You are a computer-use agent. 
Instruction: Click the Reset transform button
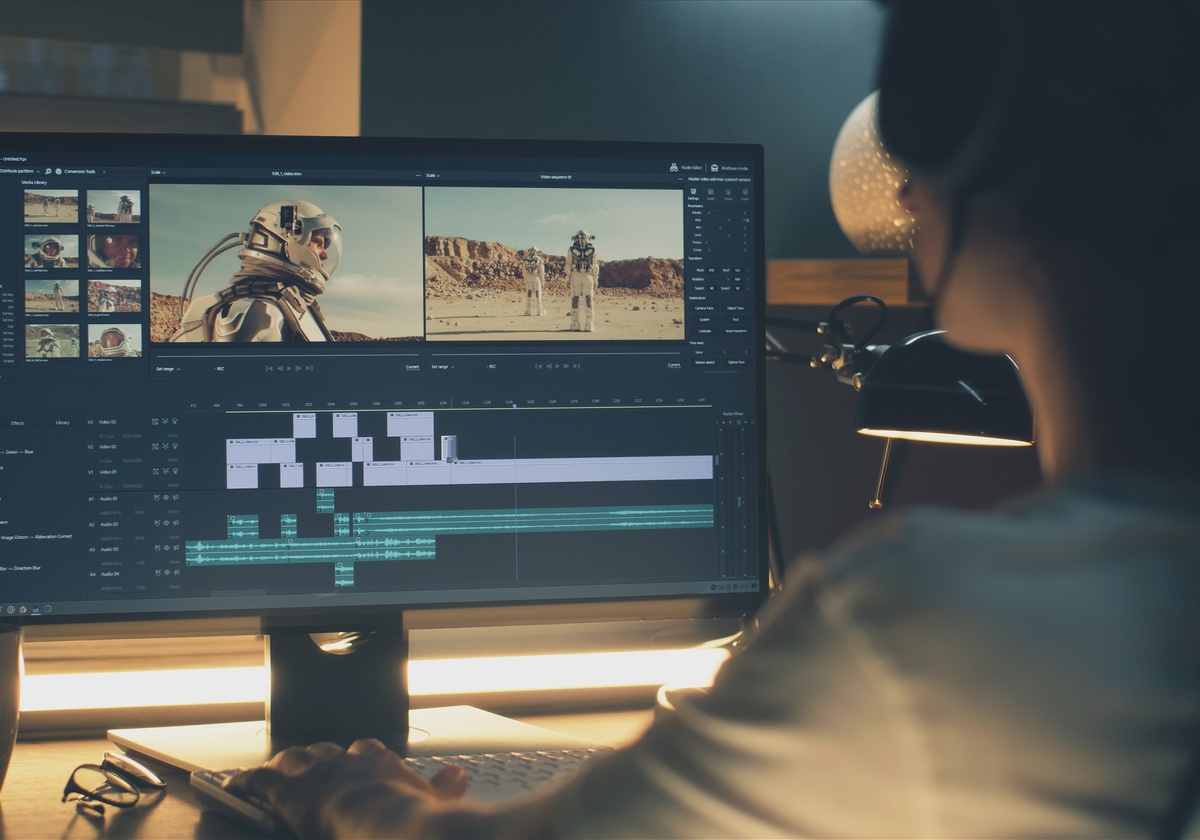[735, 331]
